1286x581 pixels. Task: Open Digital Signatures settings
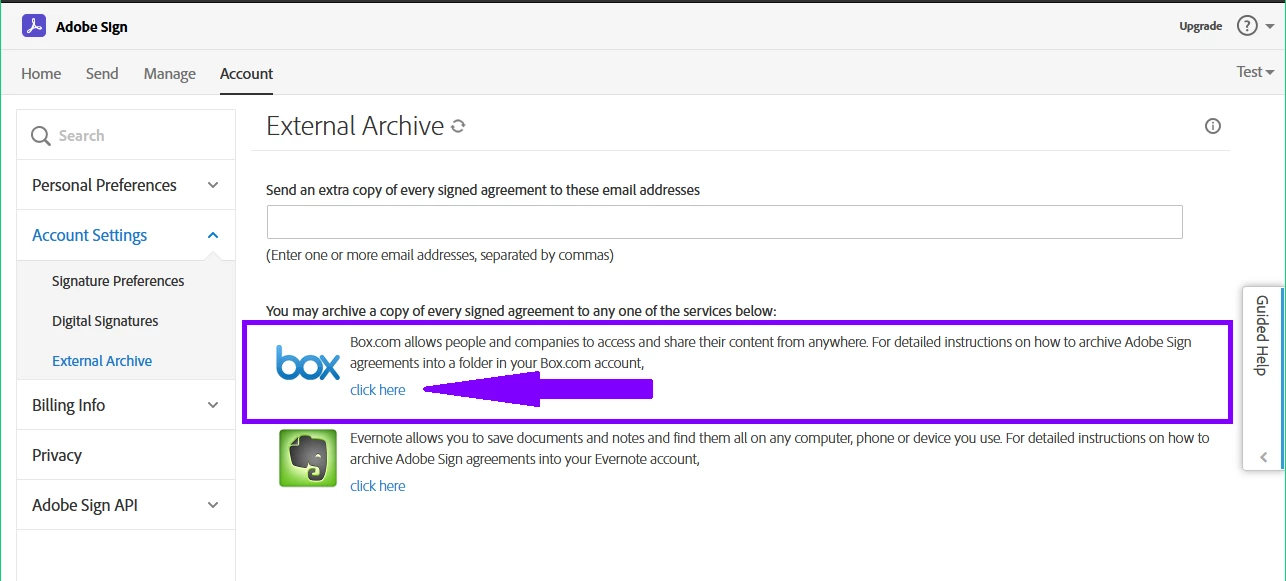coord(105,321)
